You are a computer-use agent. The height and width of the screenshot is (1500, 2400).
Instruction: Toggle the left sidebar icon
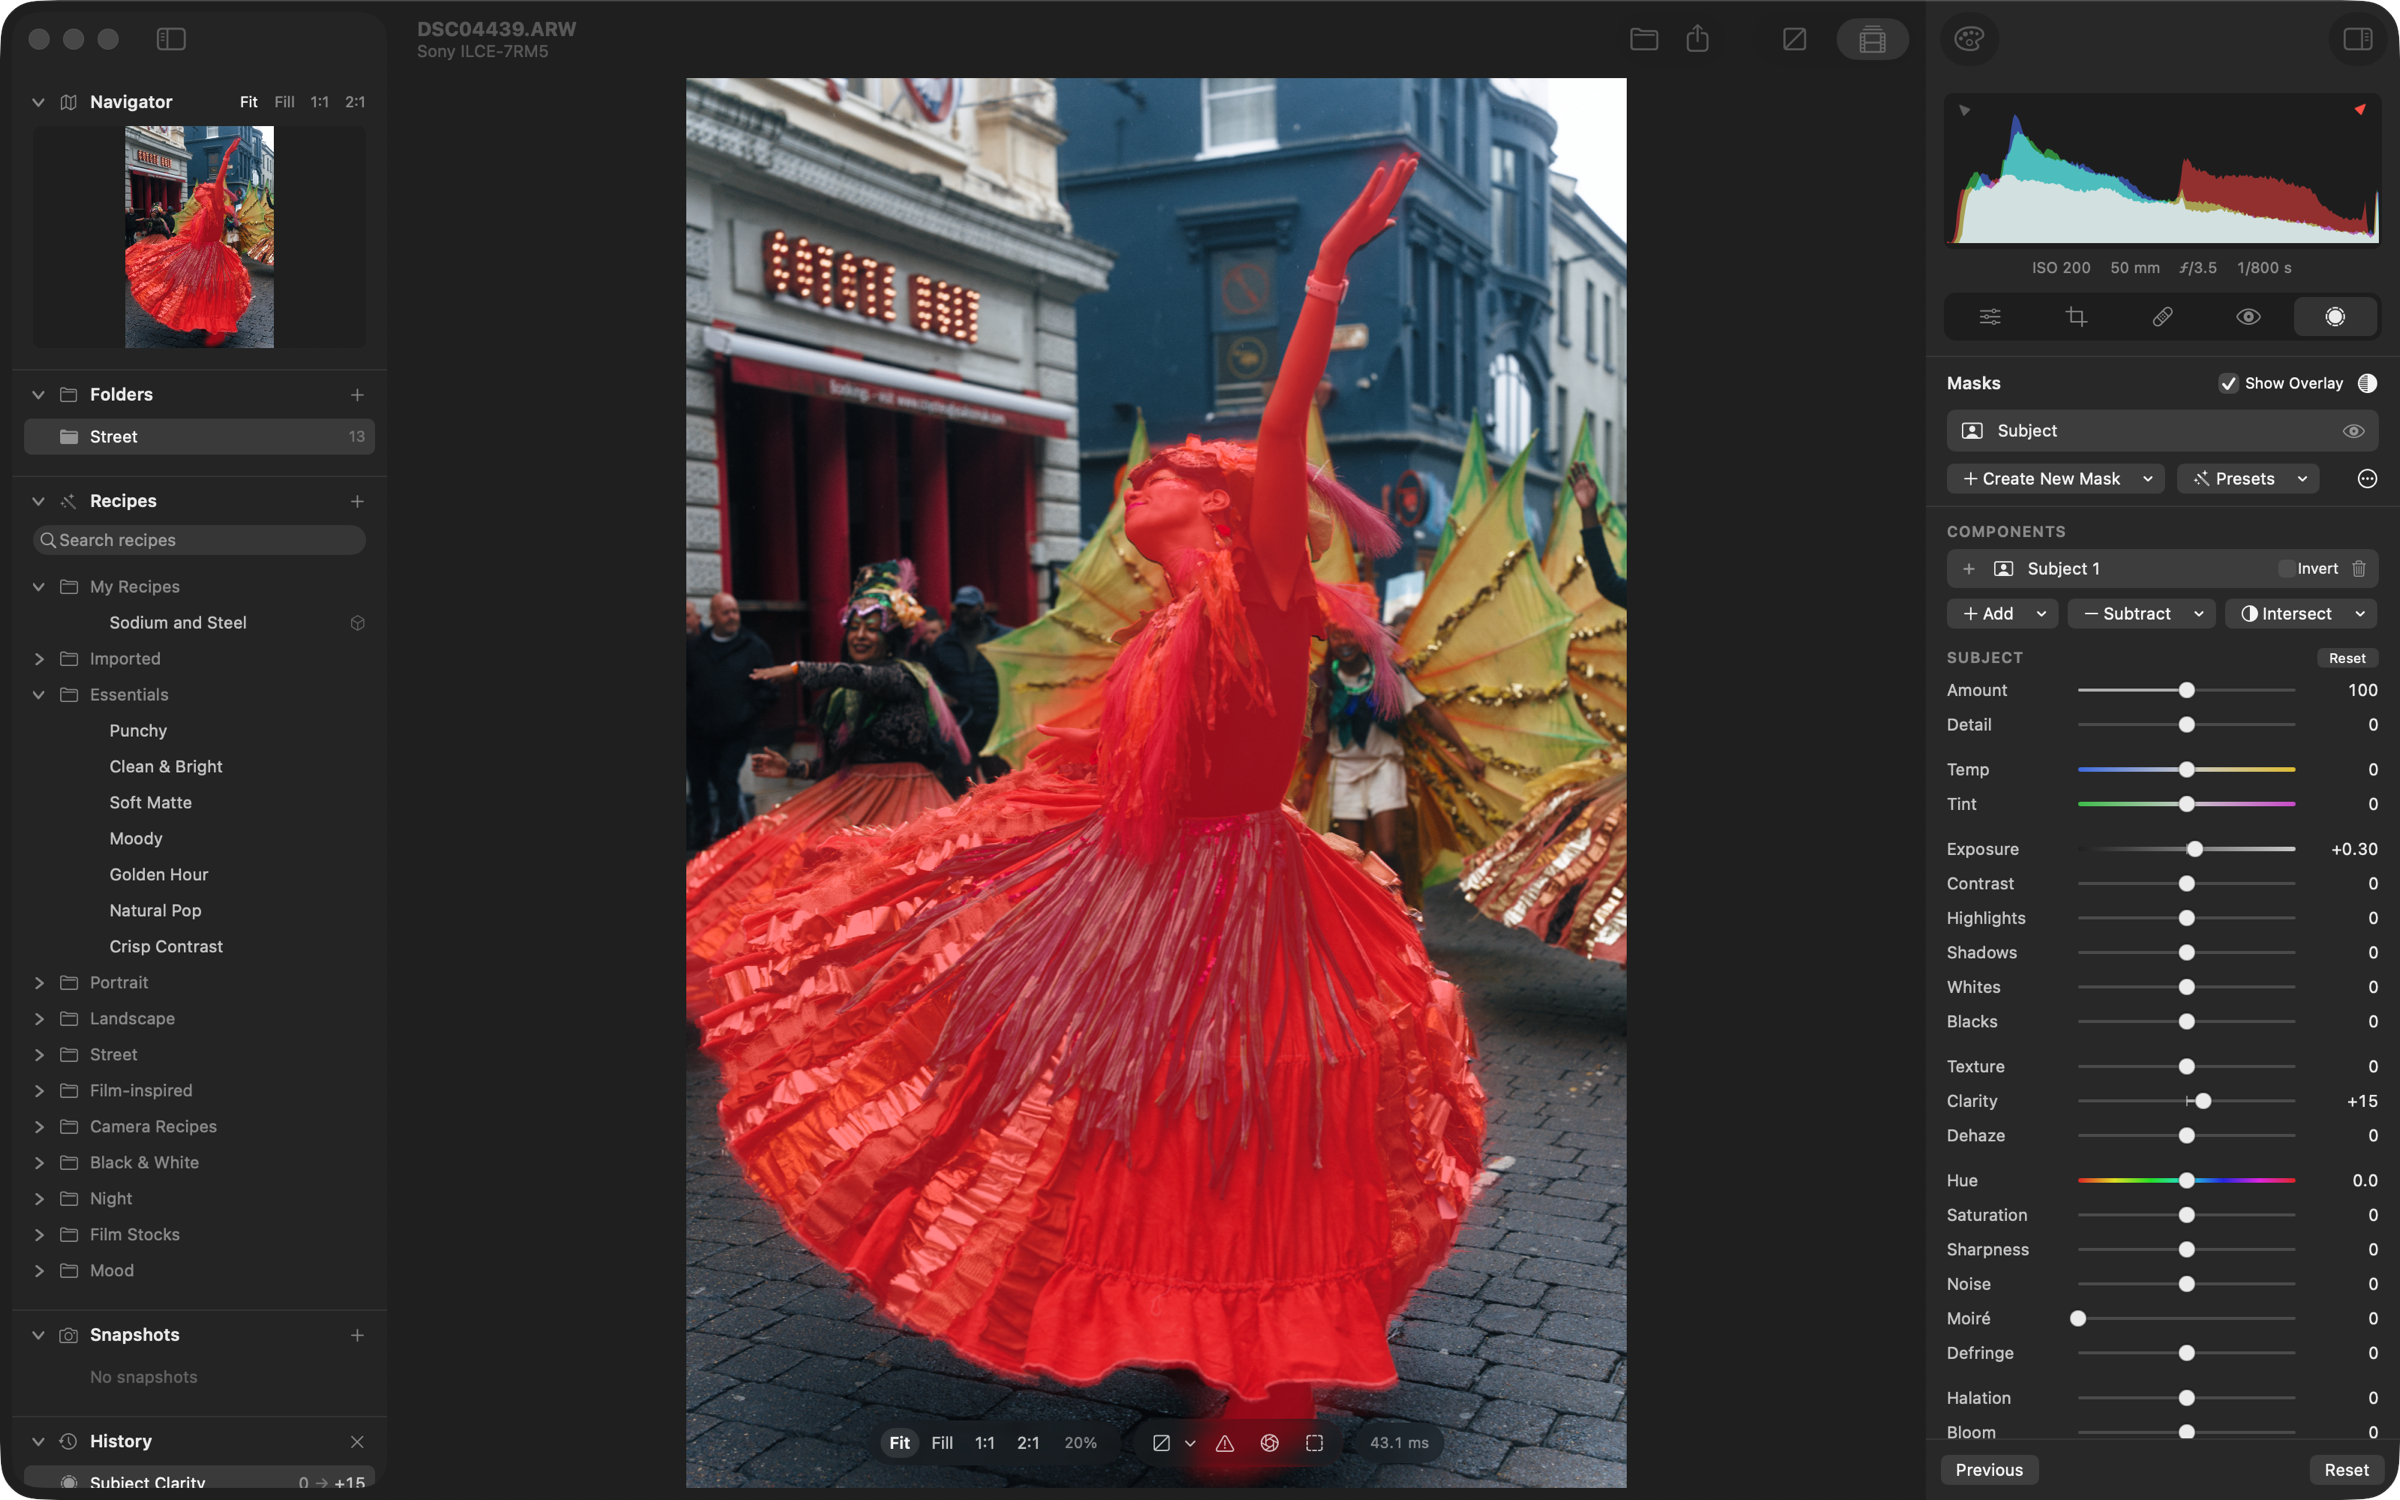(x=171, y=39)
